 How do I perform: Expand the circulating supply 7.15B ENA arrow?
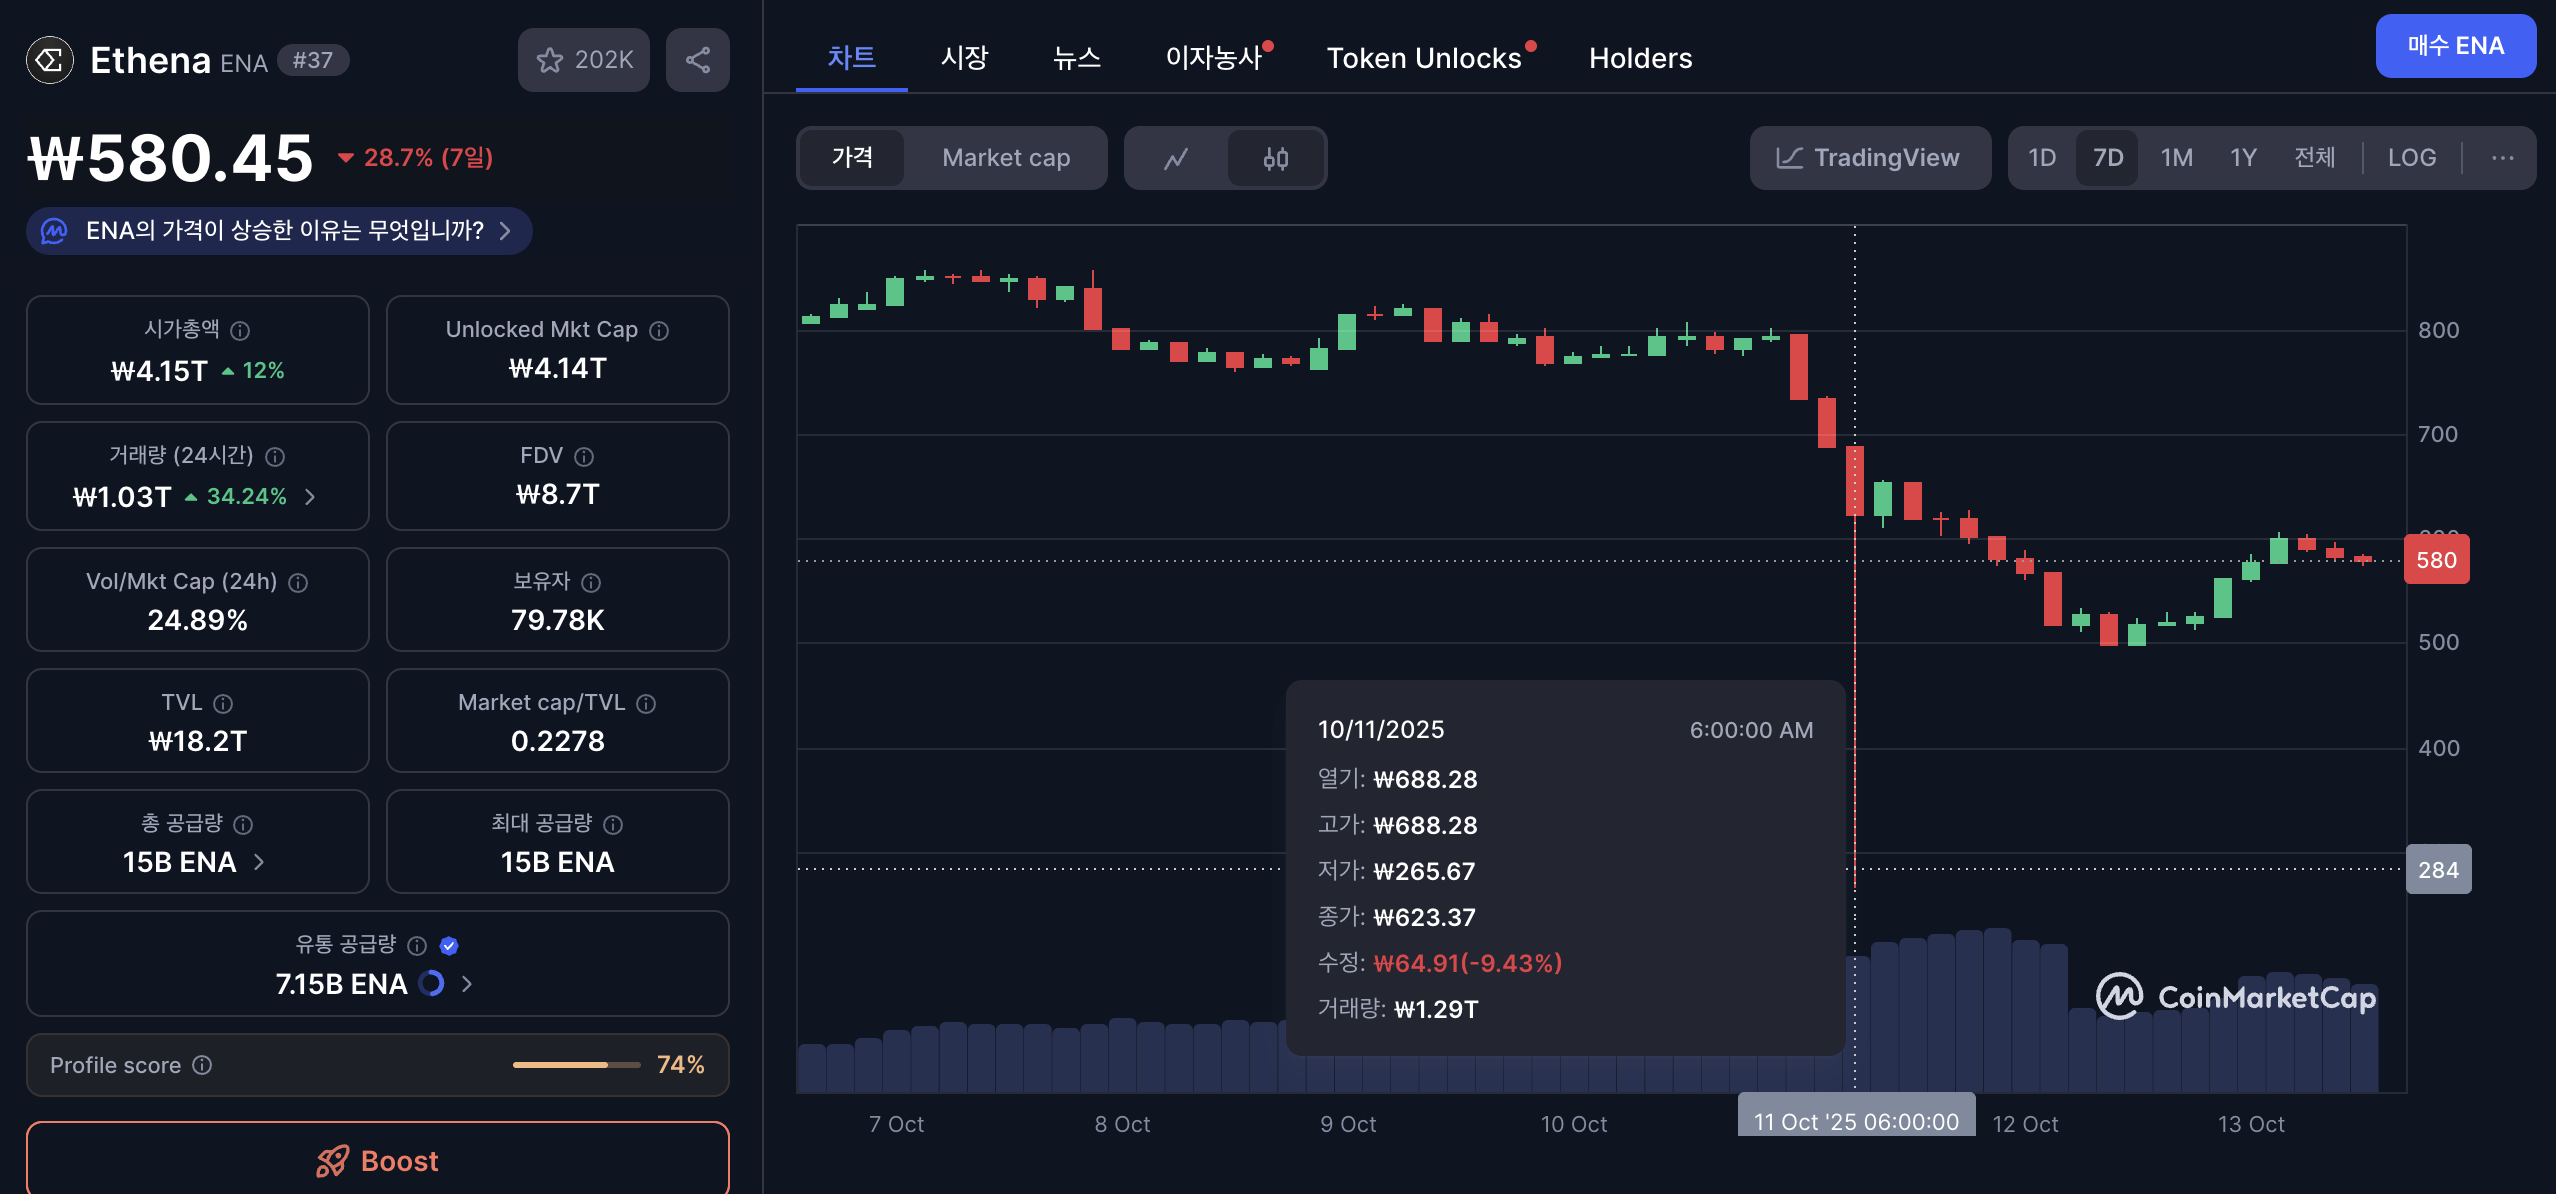point(467,984)
